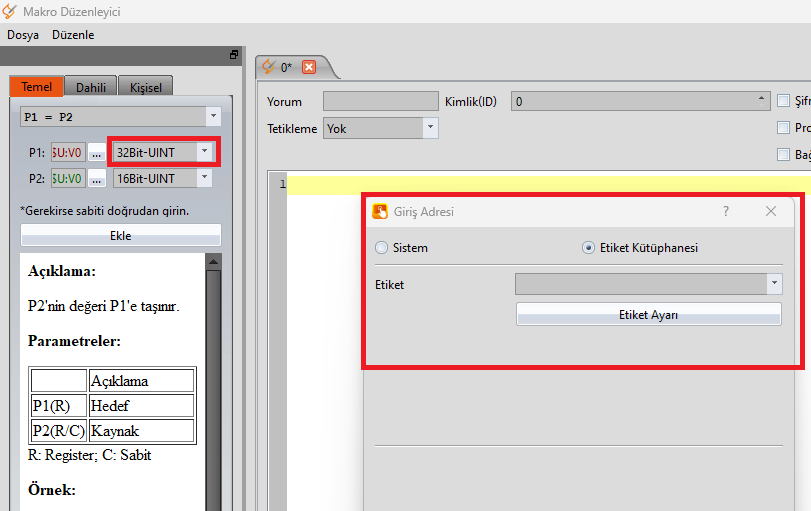Open the Etiket combo box
The height and width of the screenshot is (511, 811).
[x=775, y=285]
